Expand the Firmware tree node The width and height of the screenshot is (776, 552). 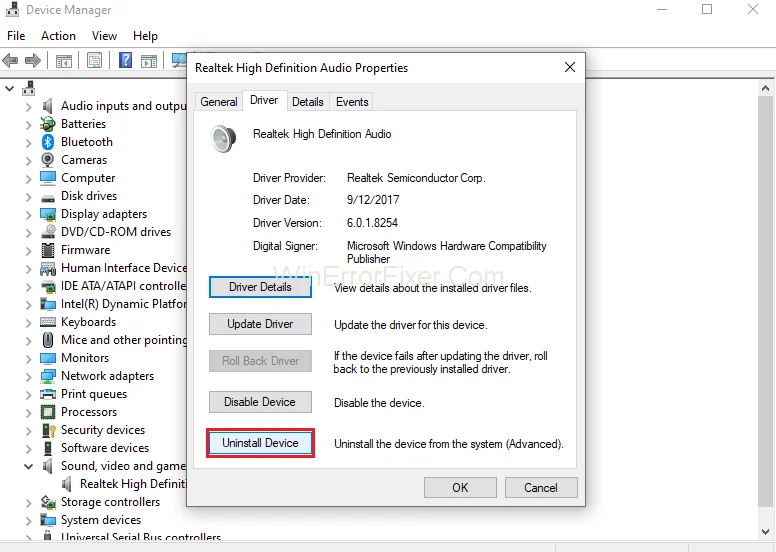28,251
